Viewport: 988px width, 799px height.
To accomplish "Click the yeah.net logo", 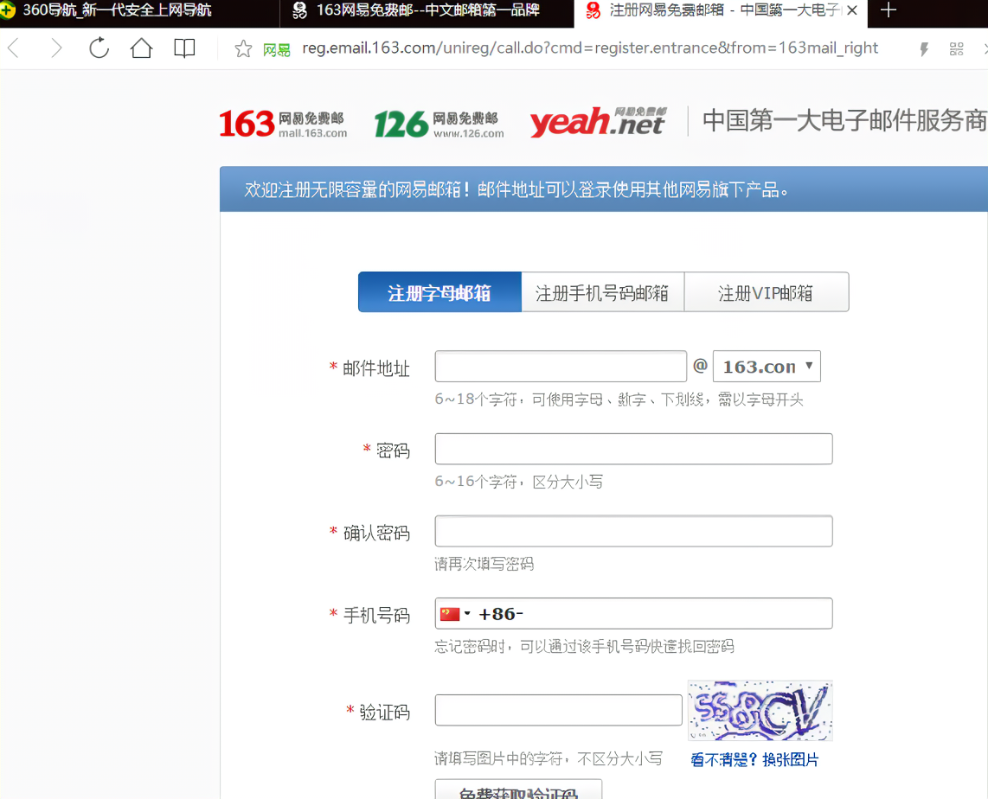I will (x=597, y=122).
